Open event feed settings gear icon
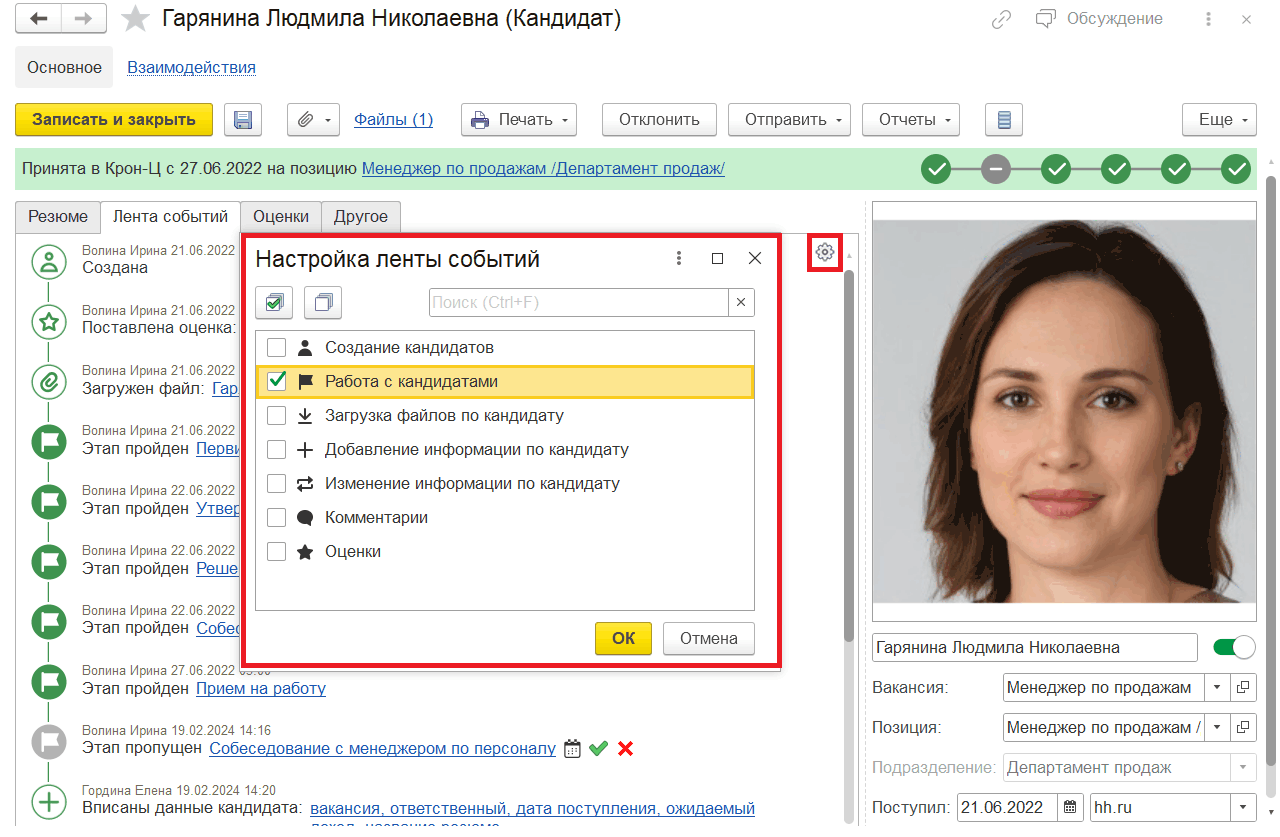 coord(825,252)
